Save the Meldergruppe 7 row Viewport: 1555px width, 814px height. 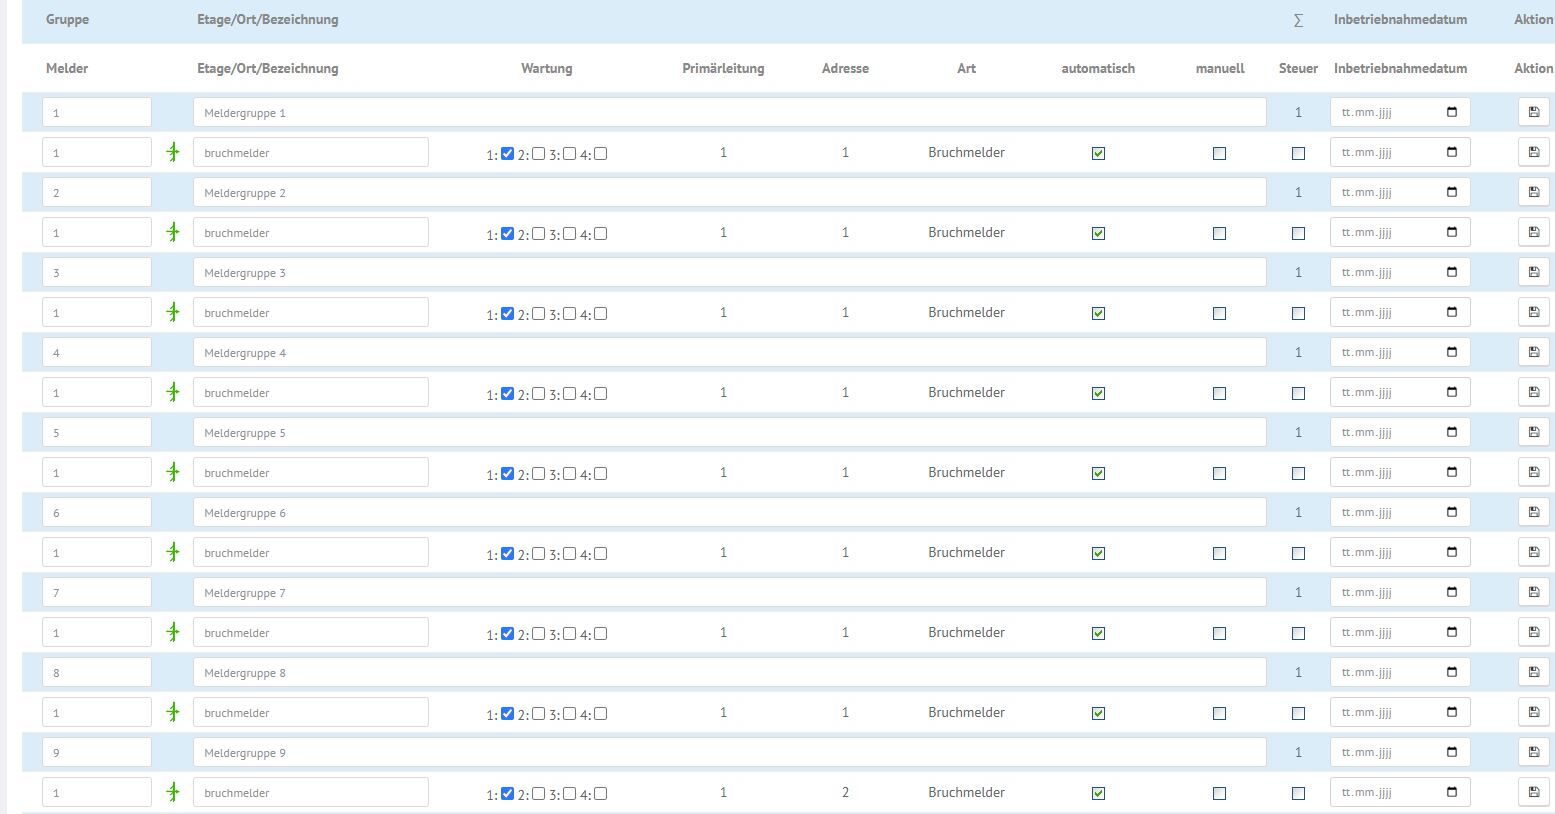coord(1534,592)
